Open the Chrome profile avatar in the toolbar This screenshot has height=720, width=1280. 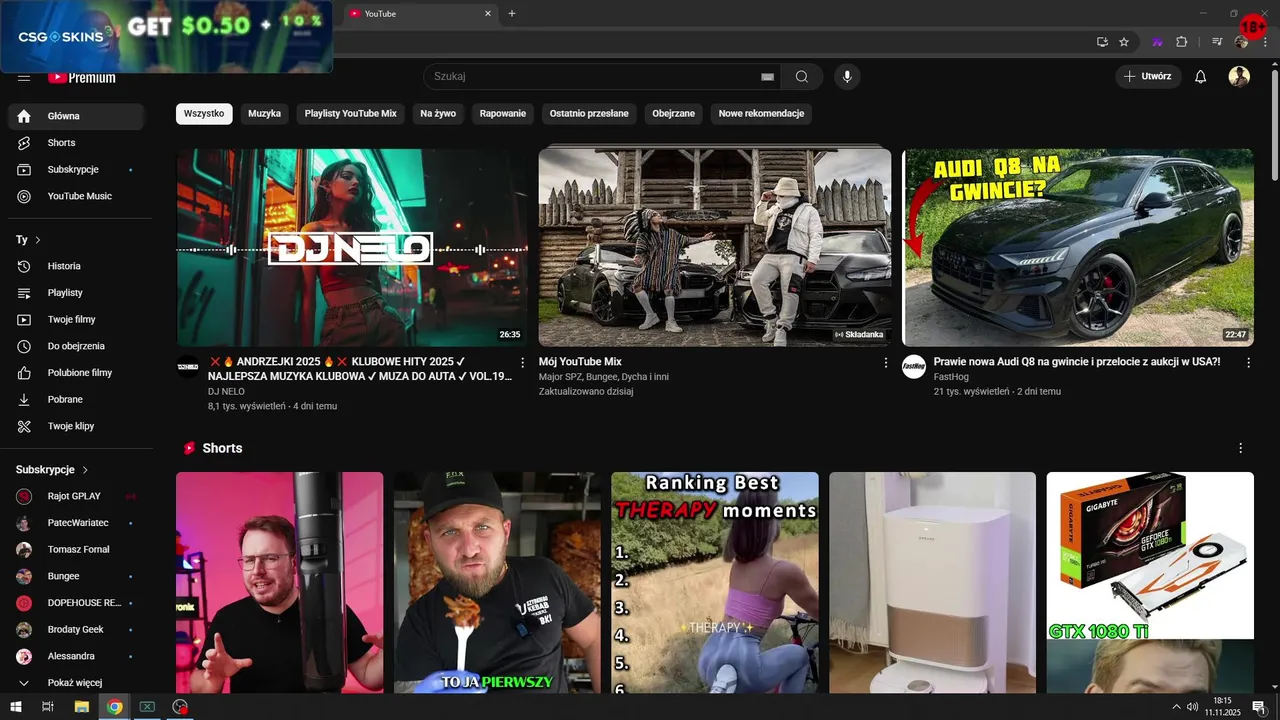[x=1241, y=42]
